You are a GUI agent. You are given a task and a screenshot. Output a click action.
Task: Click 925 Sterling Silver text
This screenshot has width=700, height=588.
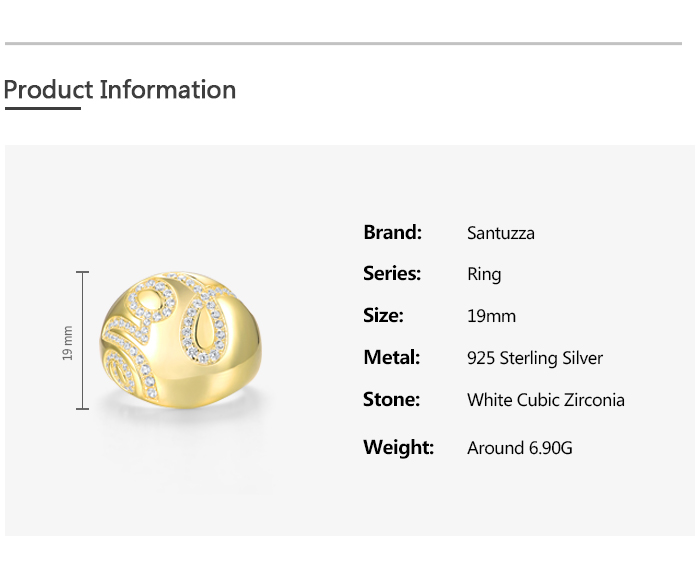click(x=535, y=358)
